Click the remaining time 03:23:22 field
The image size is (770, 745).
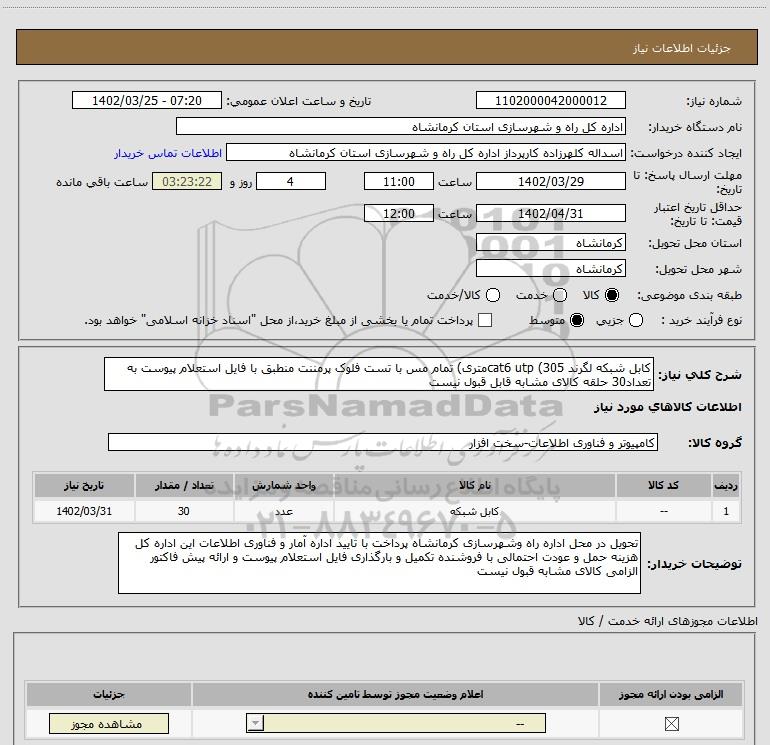(x=187, y=182)
